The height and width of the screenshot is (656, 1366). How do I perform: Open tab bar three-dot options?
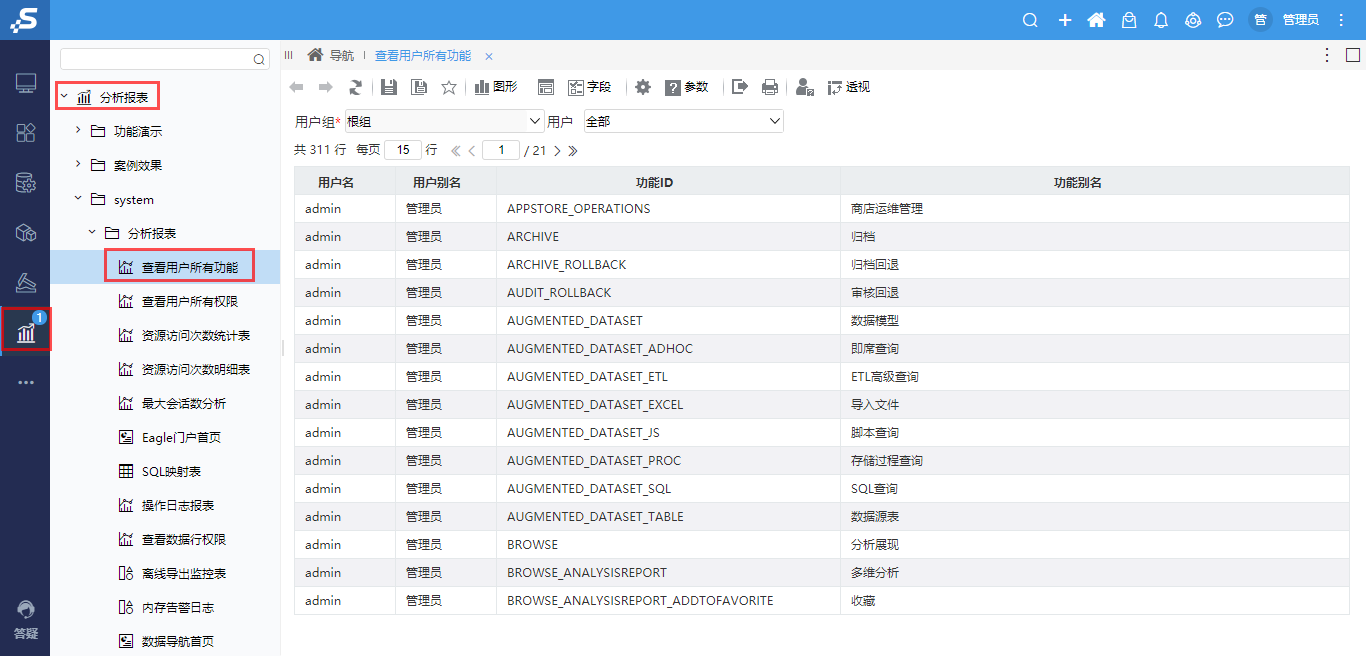point(1327,55)
